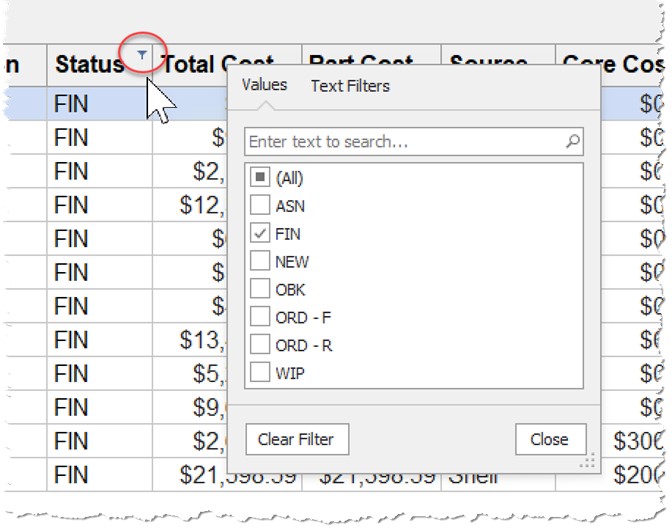Click the Close button in filter popup
672x528 pixels.
549,439
